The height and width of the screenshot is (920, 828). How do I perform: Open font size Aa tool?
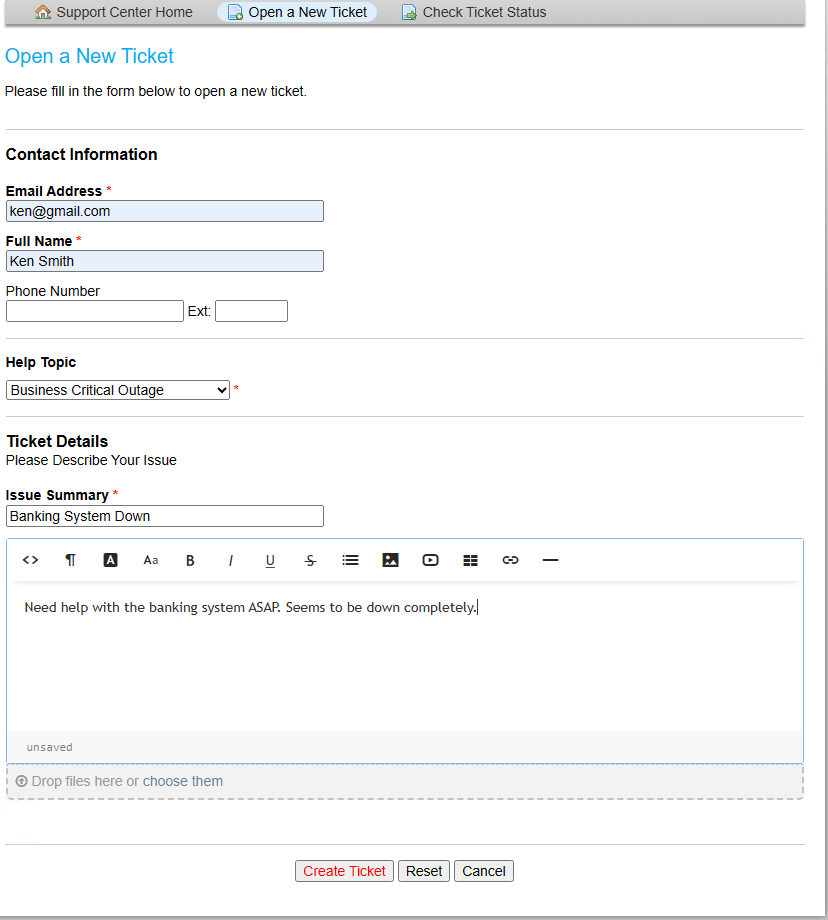tap(151, 560)
